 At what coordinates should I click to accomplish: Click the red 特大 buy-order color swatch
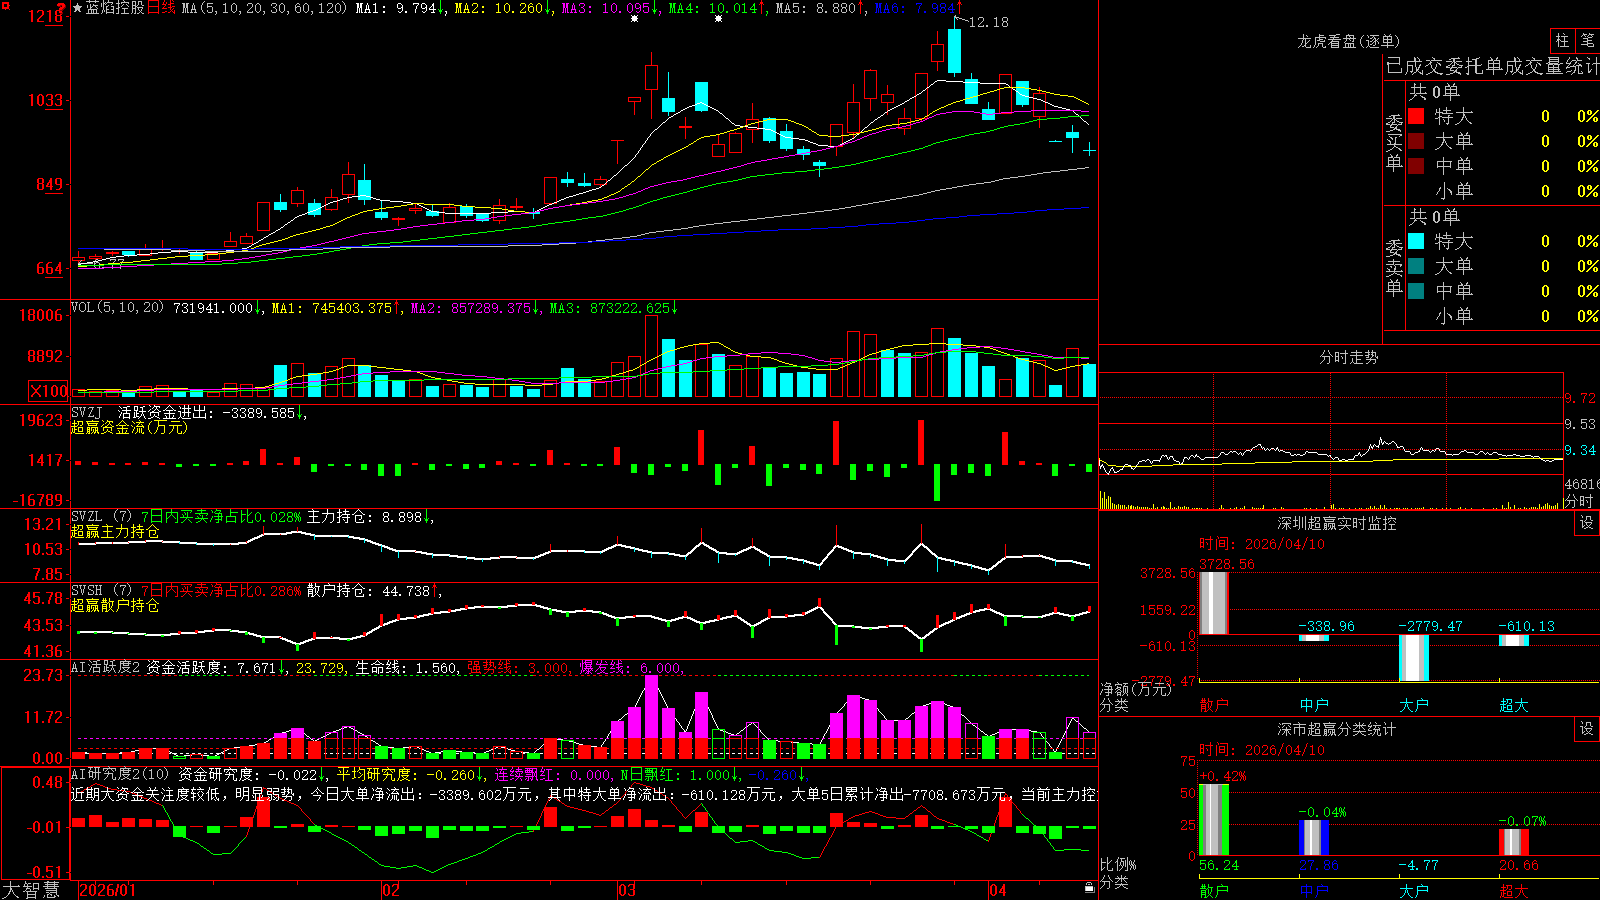[x=1416, y=116]
